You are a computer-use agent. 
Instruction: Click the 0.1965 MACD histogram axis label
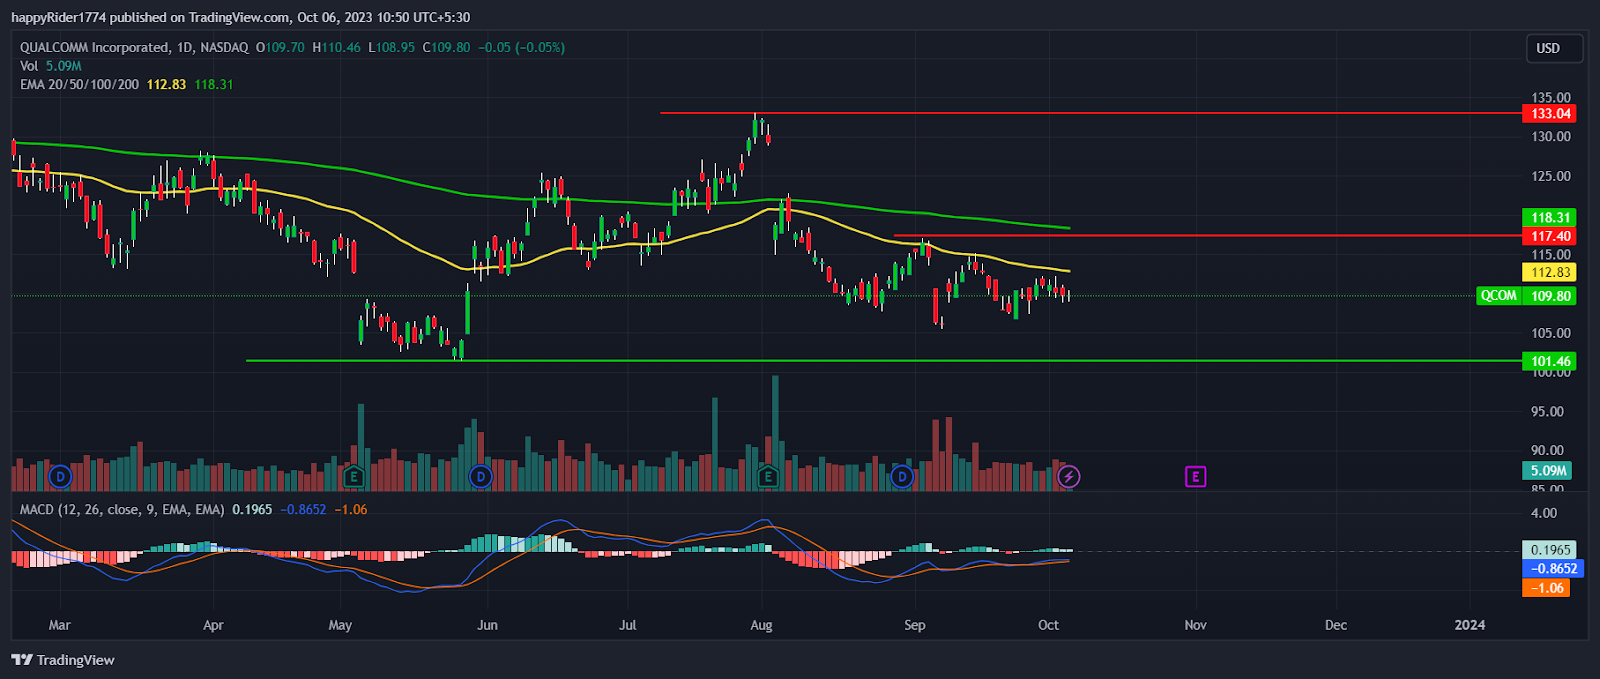coord(1550,550)
